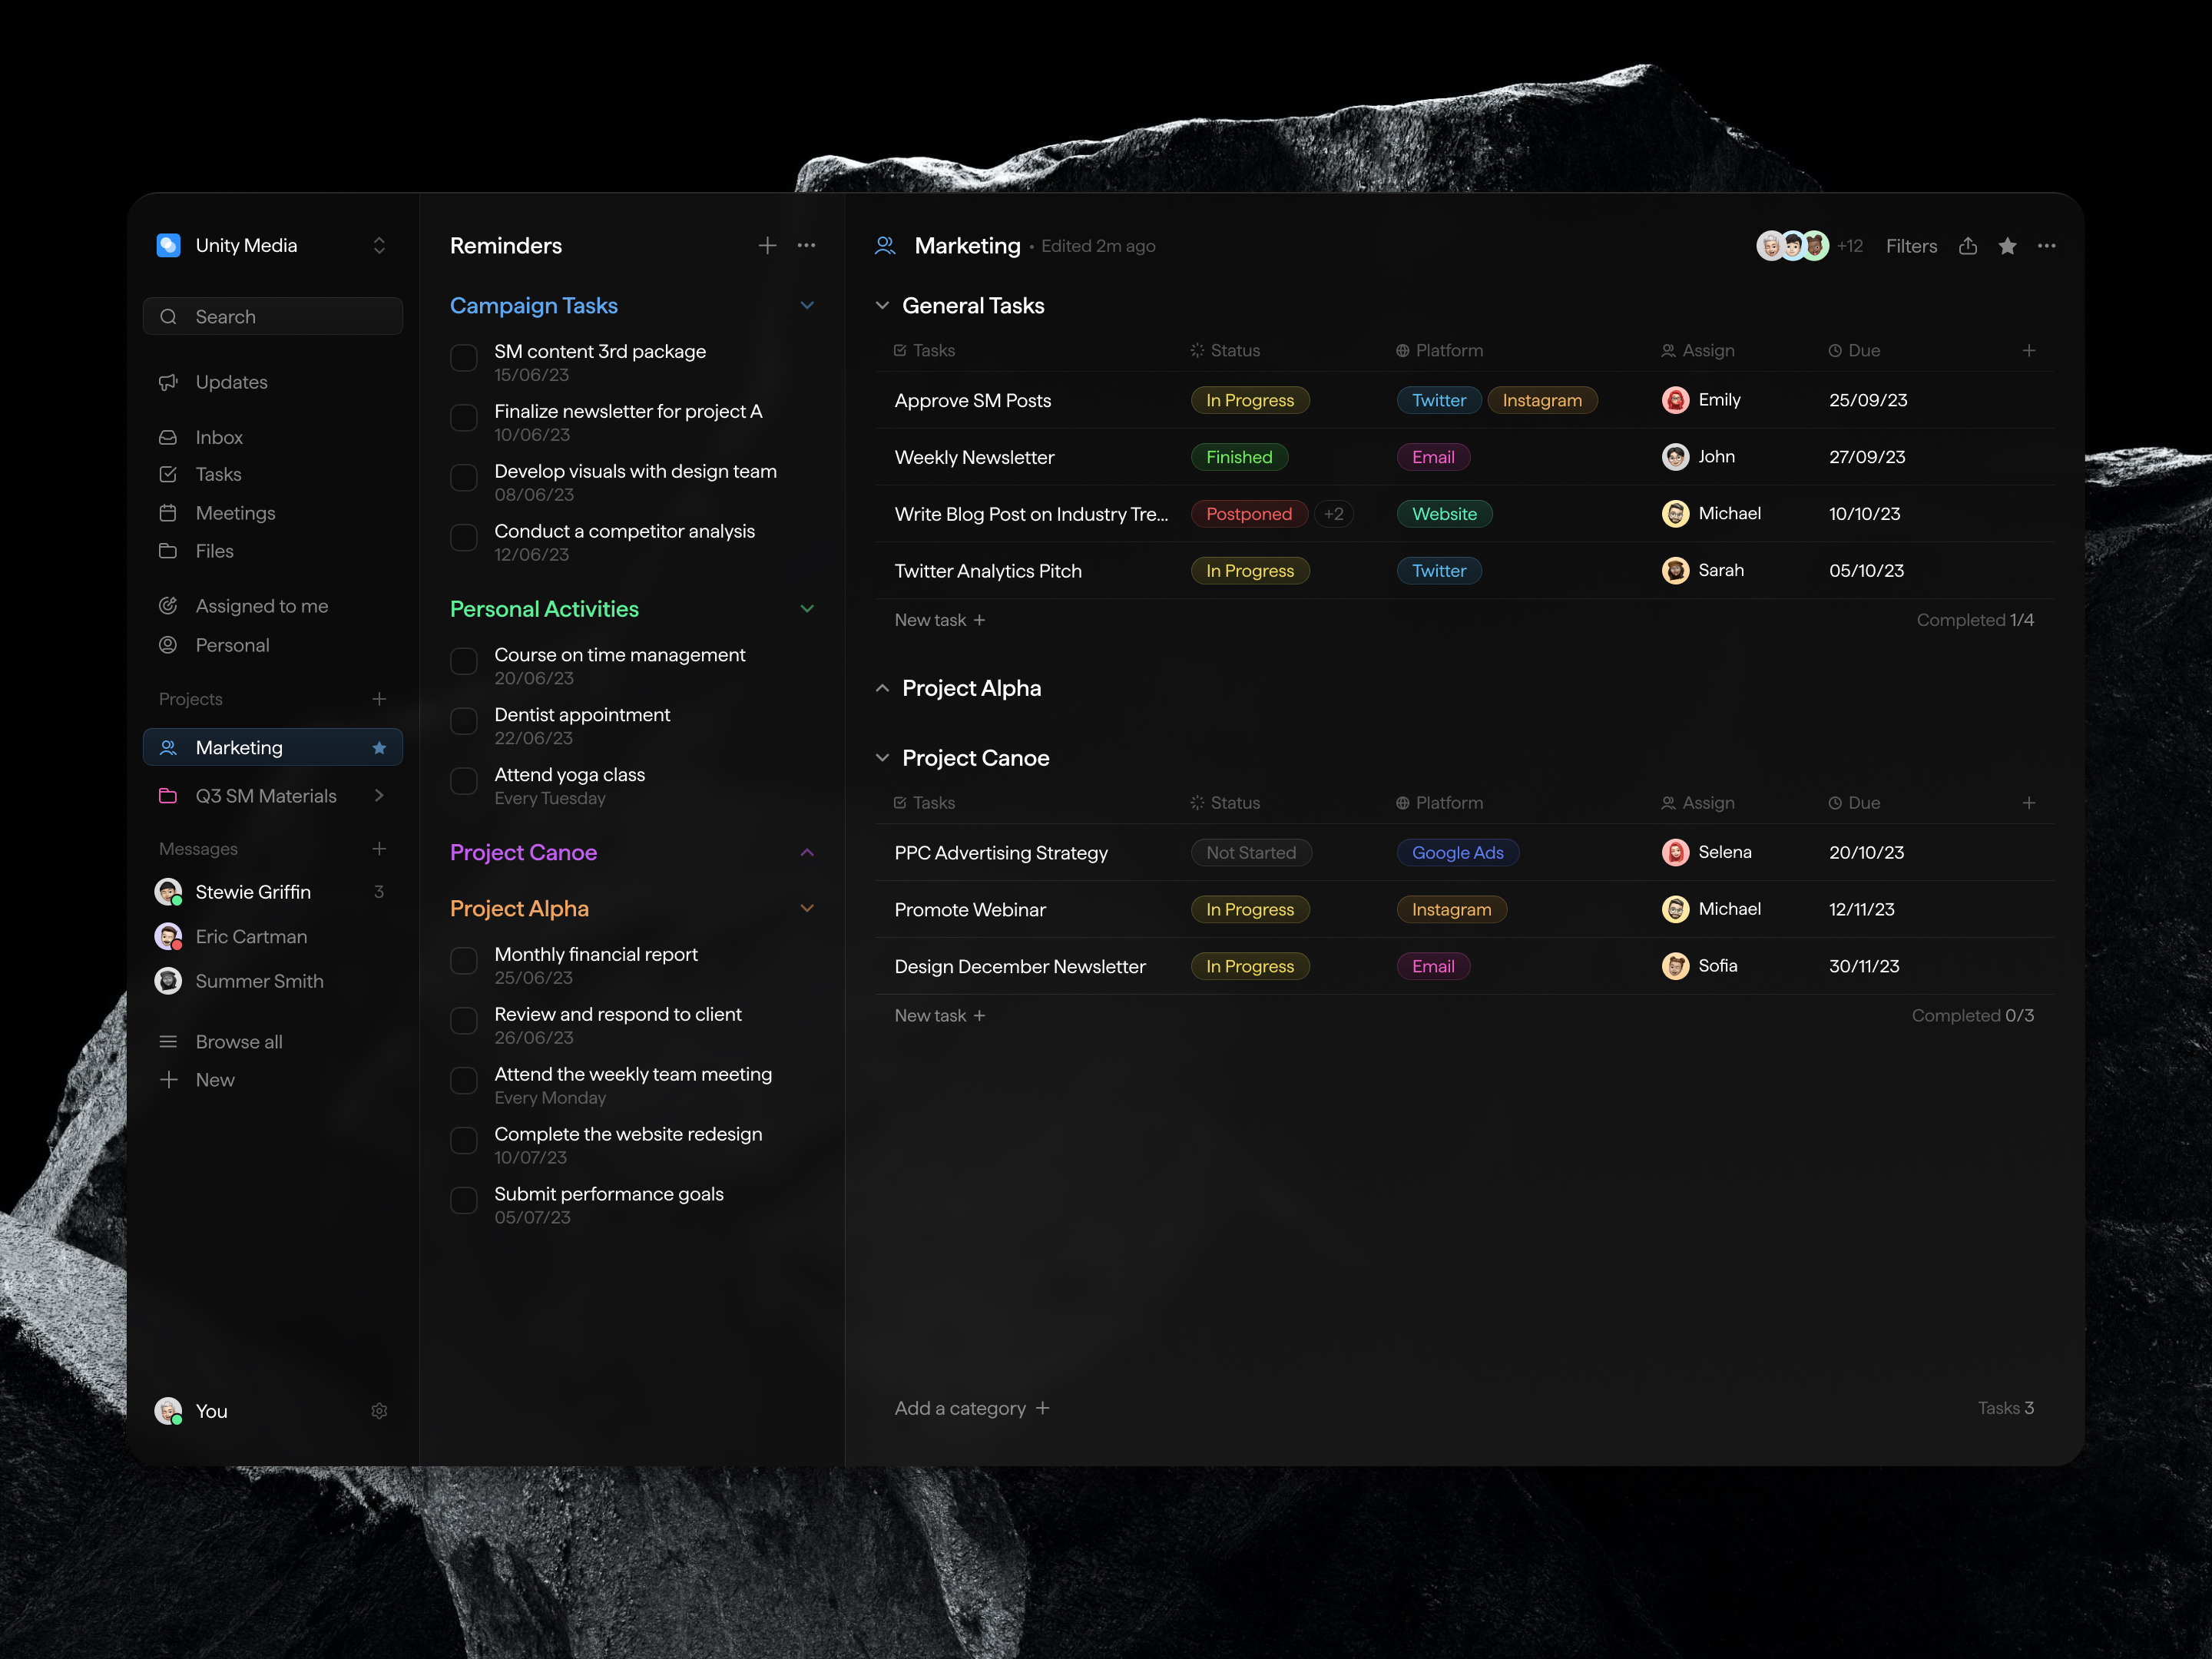The image size is (2212, 1659).
Task: Mark SM content 3rd package as done
Action: 463,358
